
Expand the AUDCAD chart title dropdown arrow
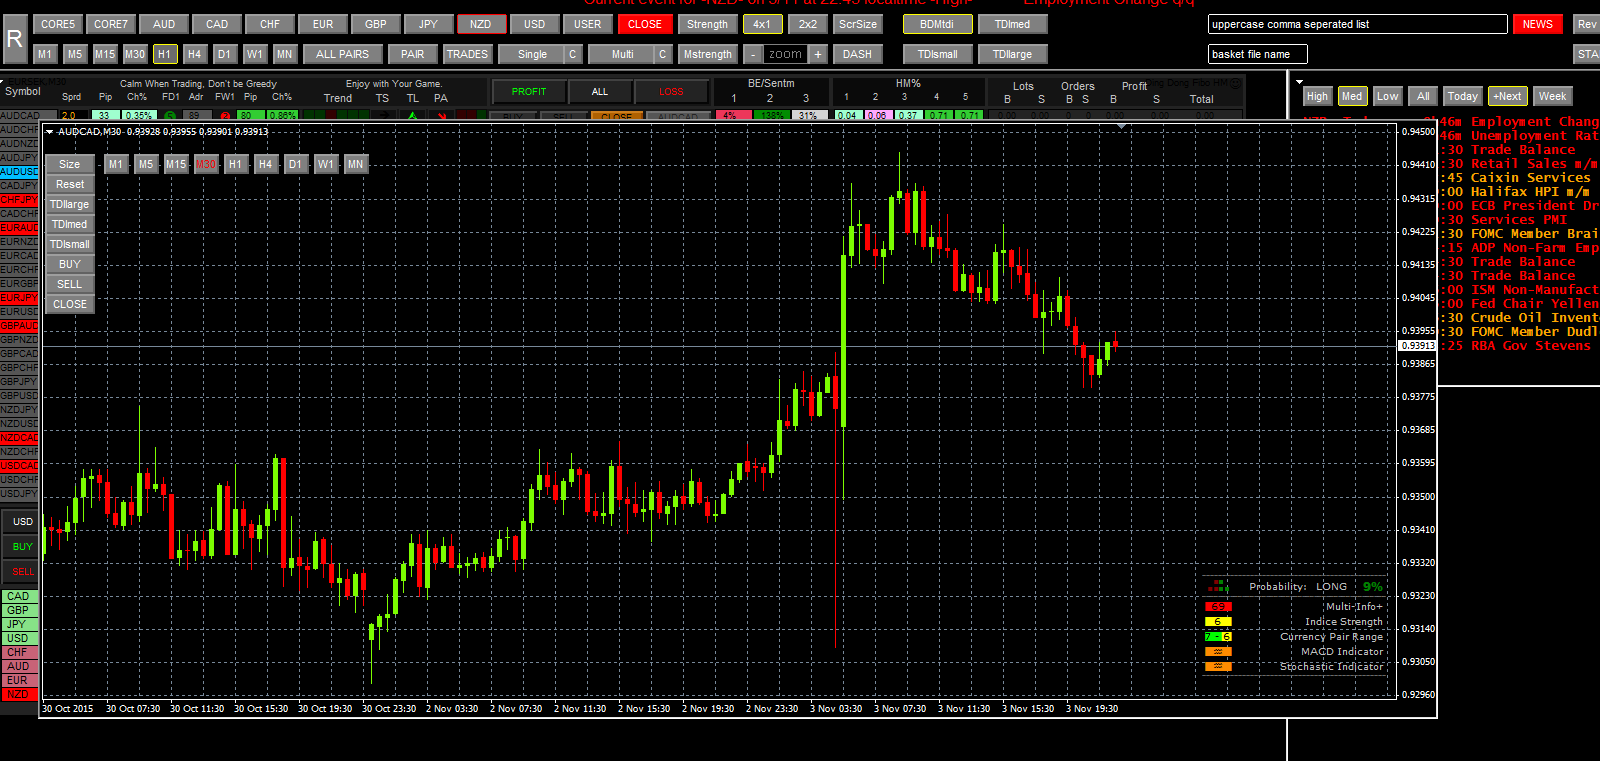pyautogui.click(x=50, y=131)
